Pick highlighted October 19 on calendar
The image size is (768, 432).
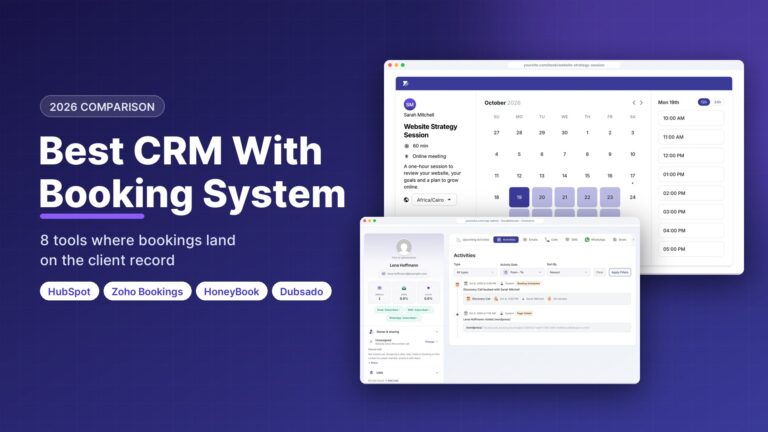point(519,197)
